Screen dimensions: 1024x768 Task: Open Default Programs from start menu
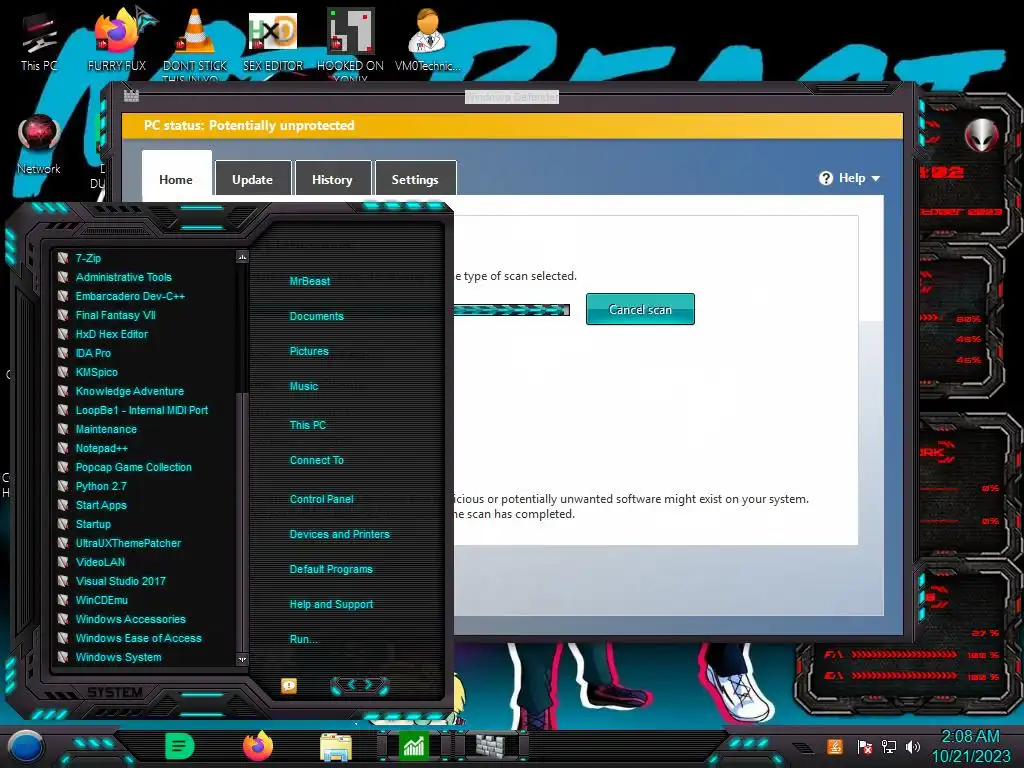331,569
